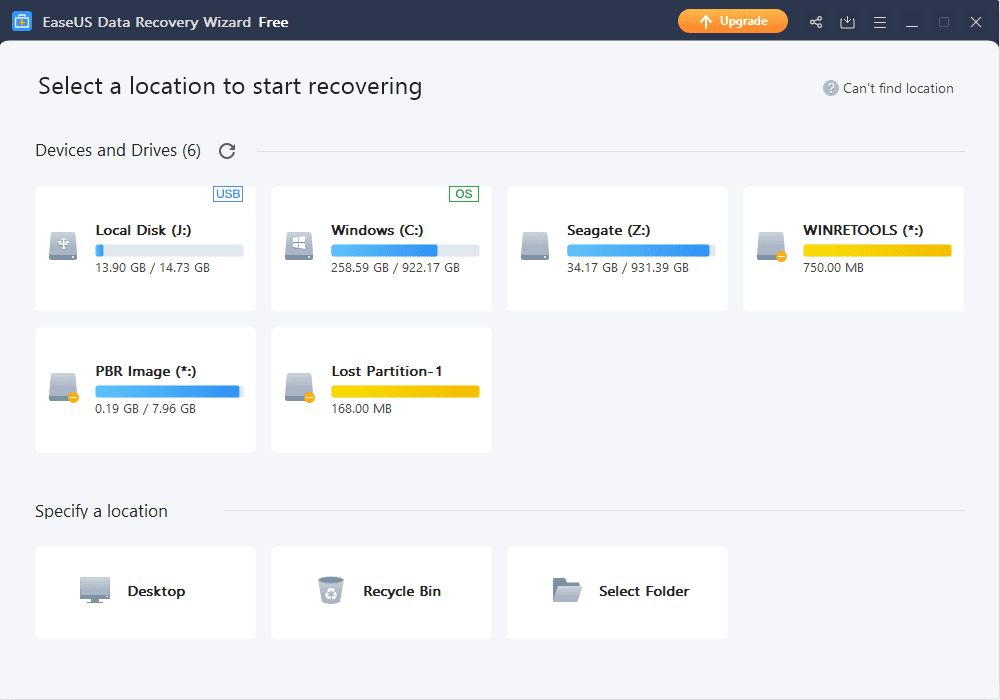Click the EaseUS logo icon top-left

(21, 21)
